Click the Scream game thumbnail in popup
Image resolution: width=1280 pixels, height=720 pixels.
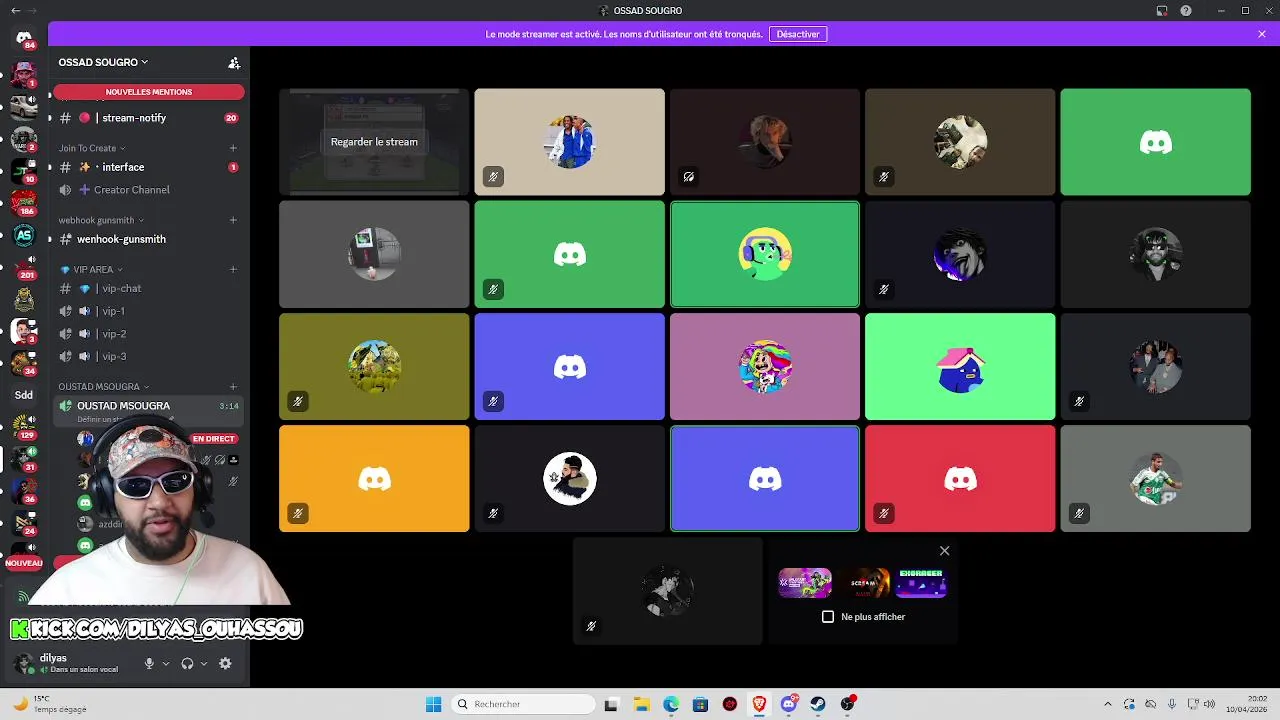[863, 583]
